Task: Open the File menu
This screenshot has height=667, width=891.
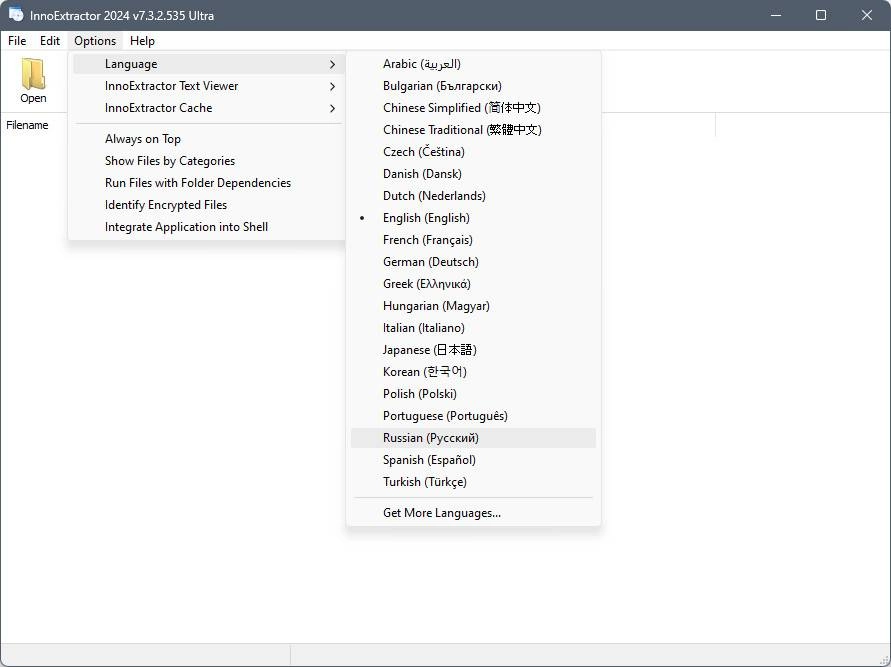Action: pyautogui.click(x=17, y=41)
